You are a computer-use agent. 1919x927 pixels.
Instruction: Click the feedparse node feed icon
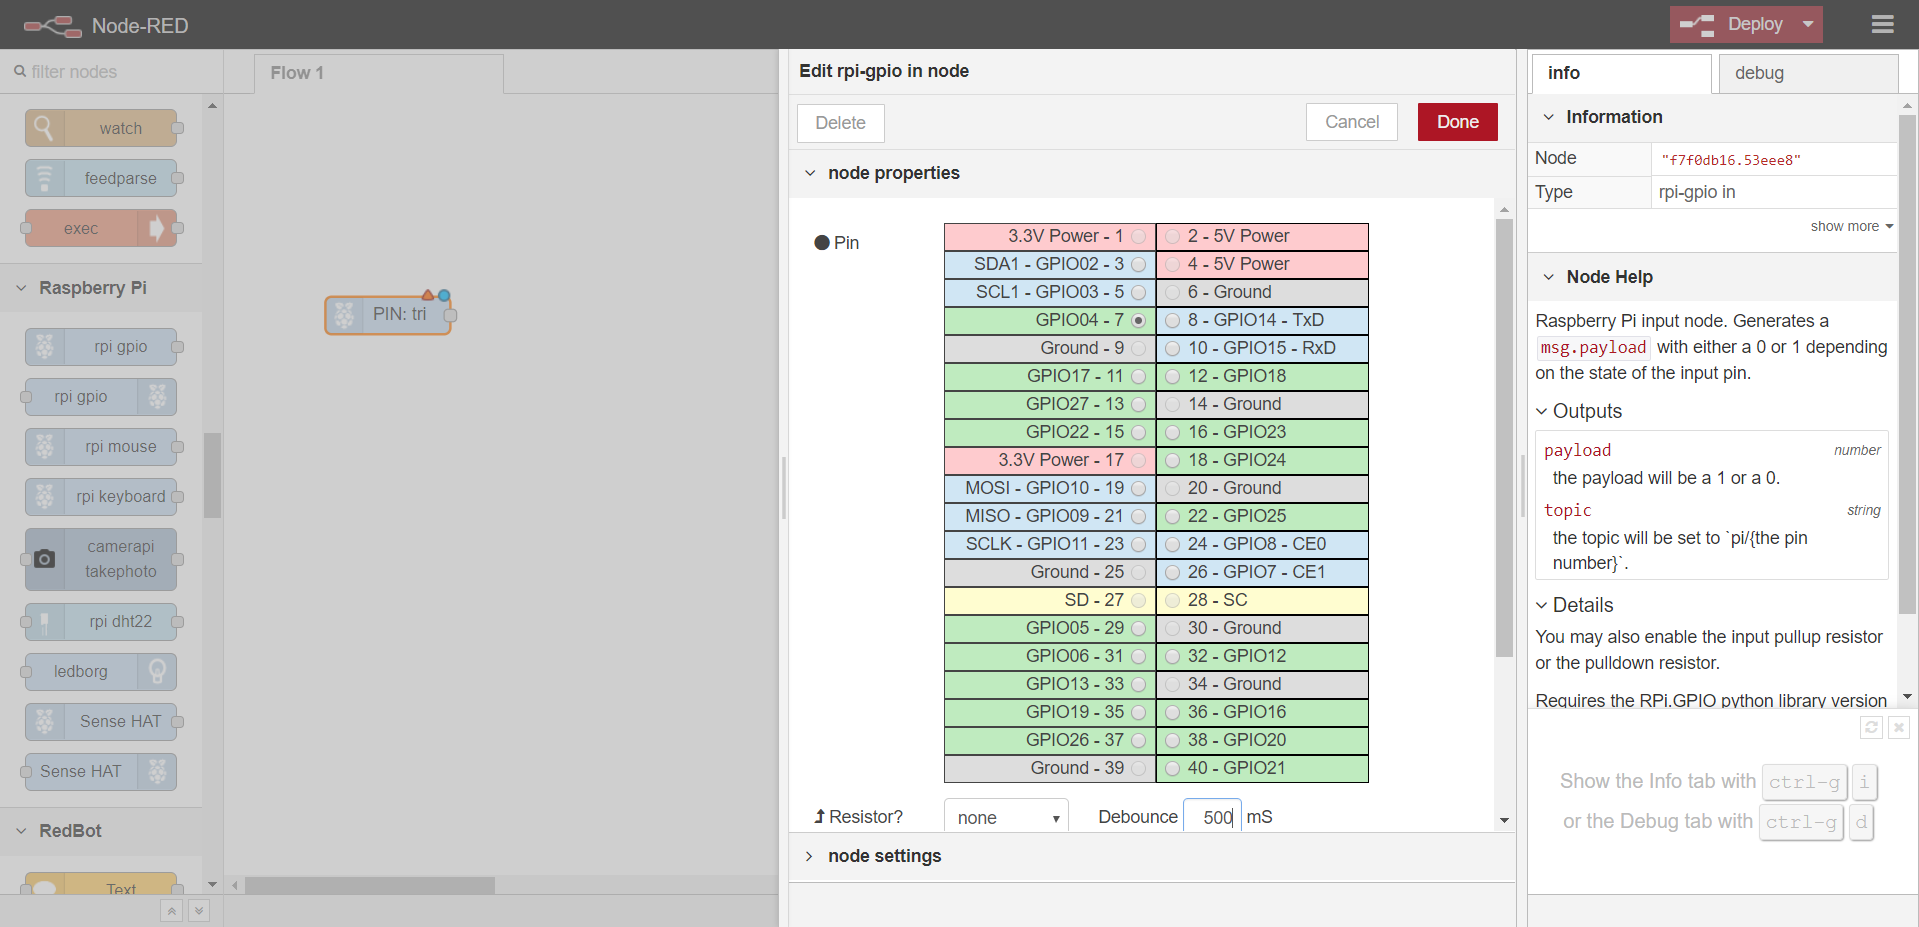(x=44, y=178)
